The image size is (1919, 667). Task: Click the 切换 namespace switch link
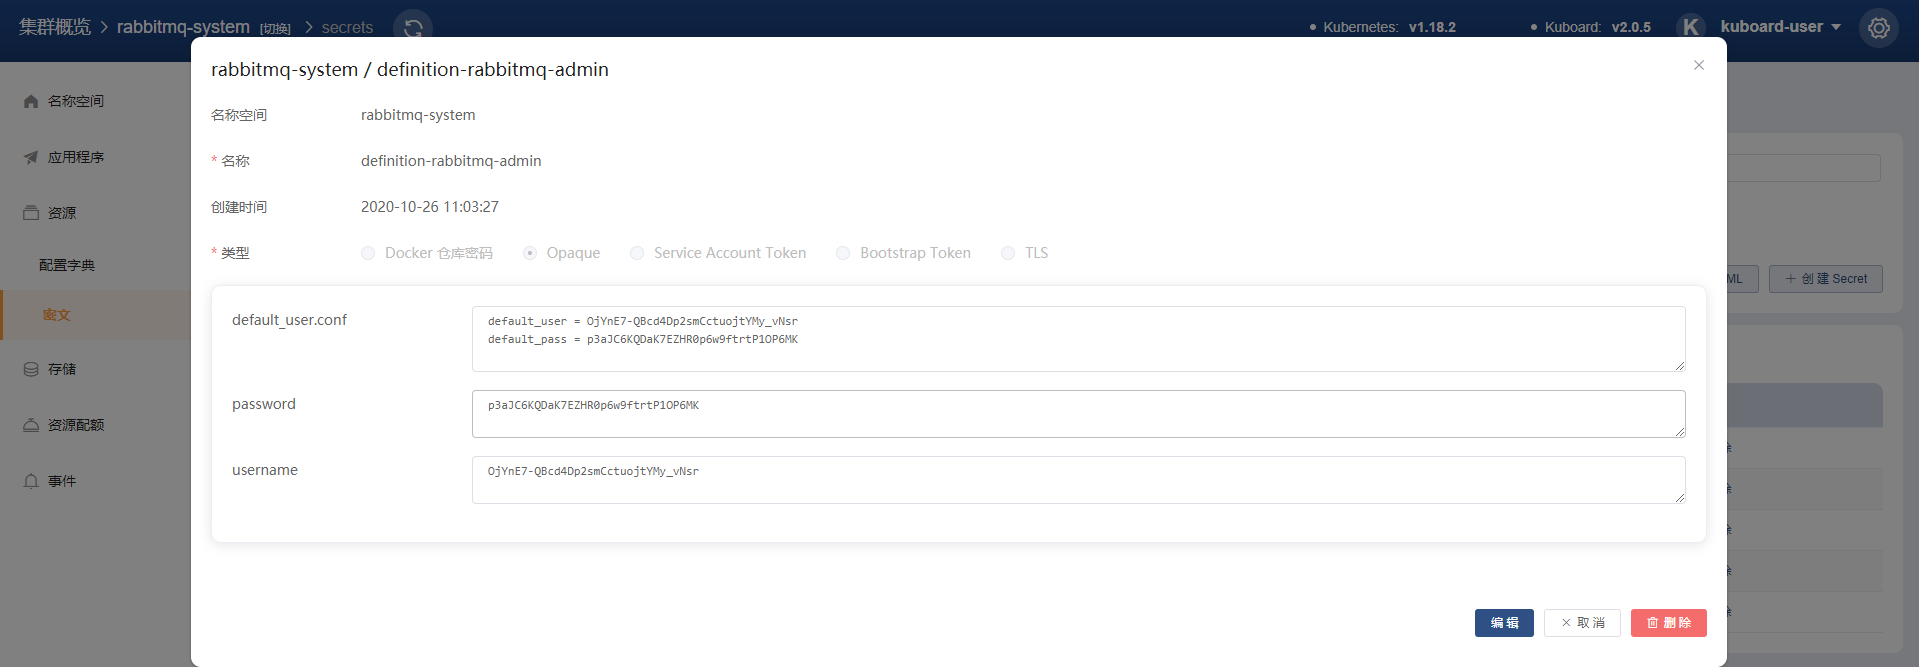[275, 29]
